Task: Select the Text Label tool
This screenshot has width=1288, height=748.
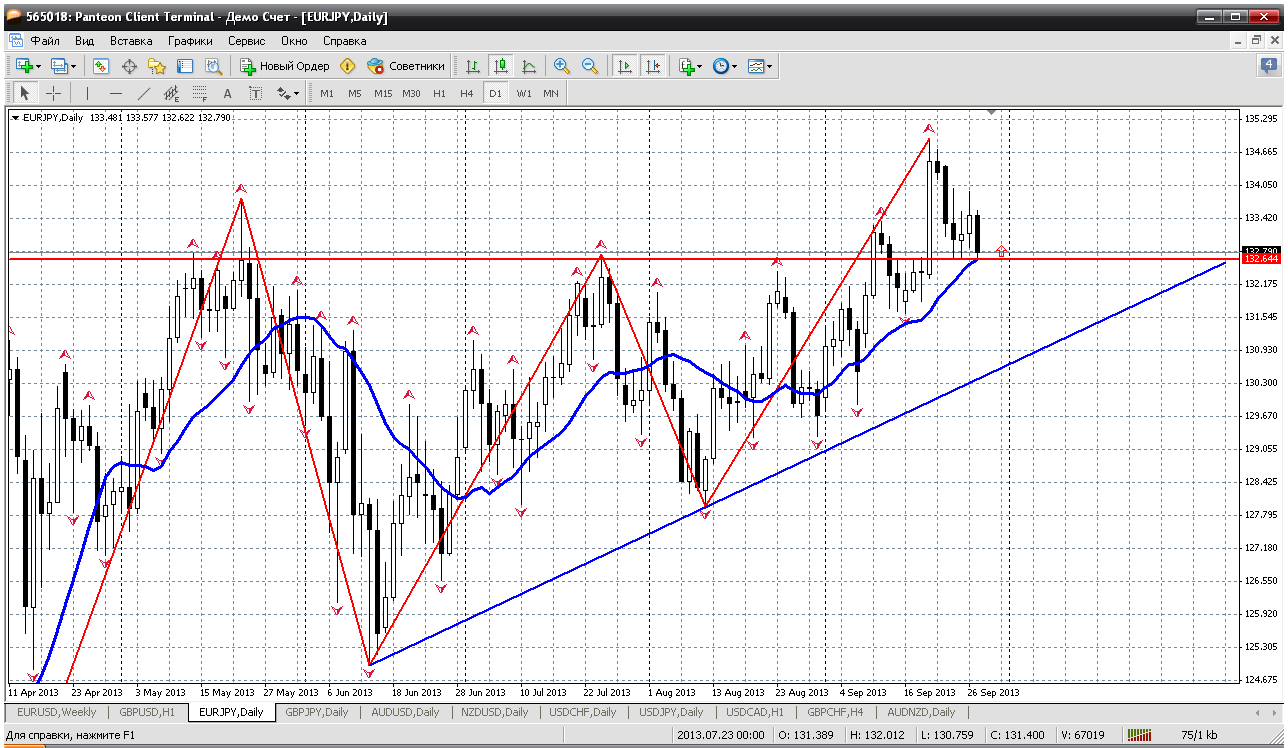Action: (255, 93)
